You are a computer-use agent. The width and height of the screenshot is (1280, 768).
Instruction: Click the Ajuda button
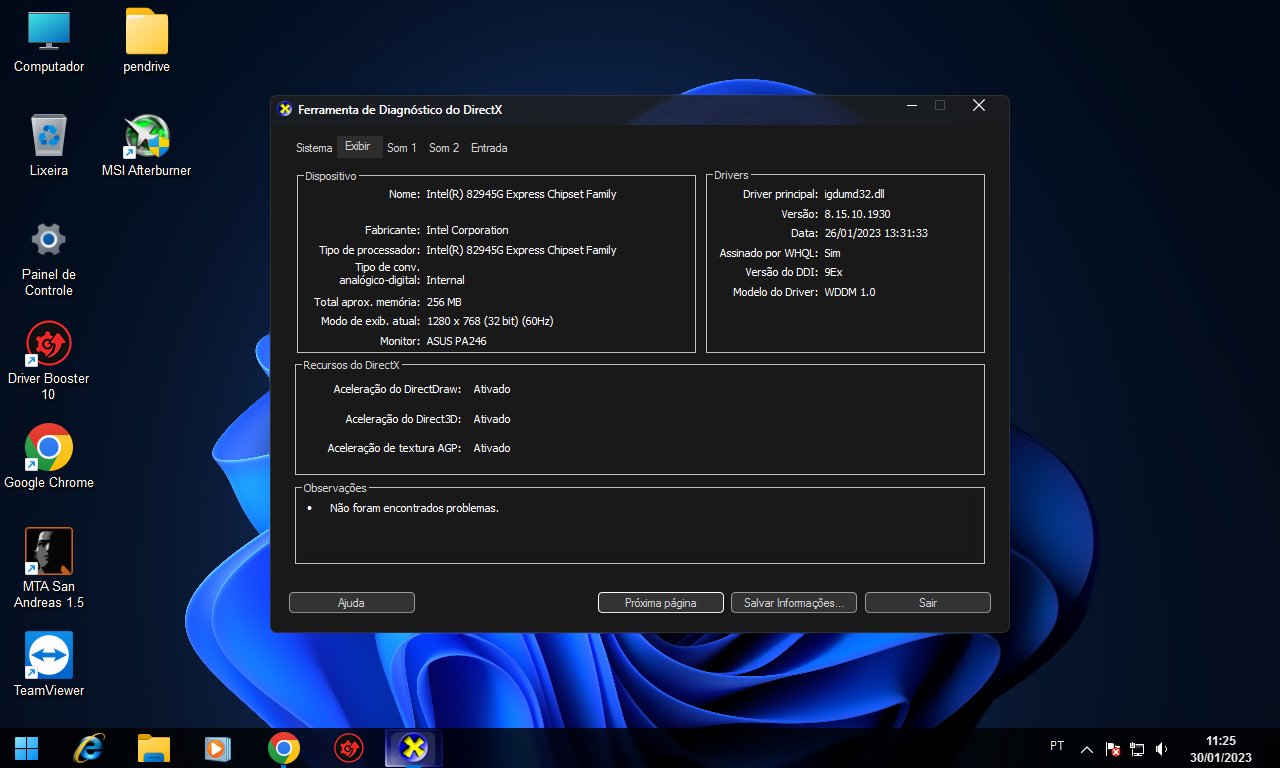[352, 603]
